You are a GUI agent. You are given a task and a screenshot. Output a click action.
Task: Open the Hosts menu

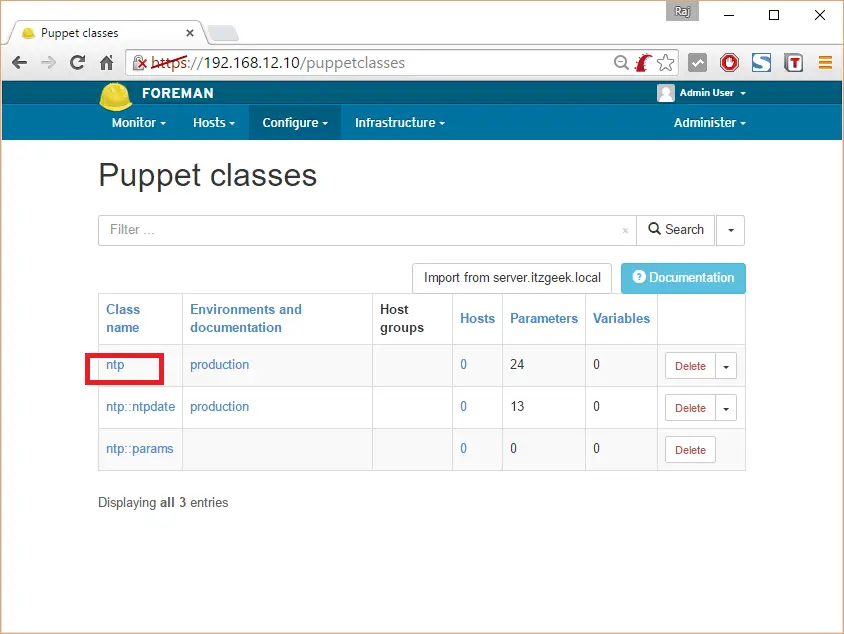[214, 123]
